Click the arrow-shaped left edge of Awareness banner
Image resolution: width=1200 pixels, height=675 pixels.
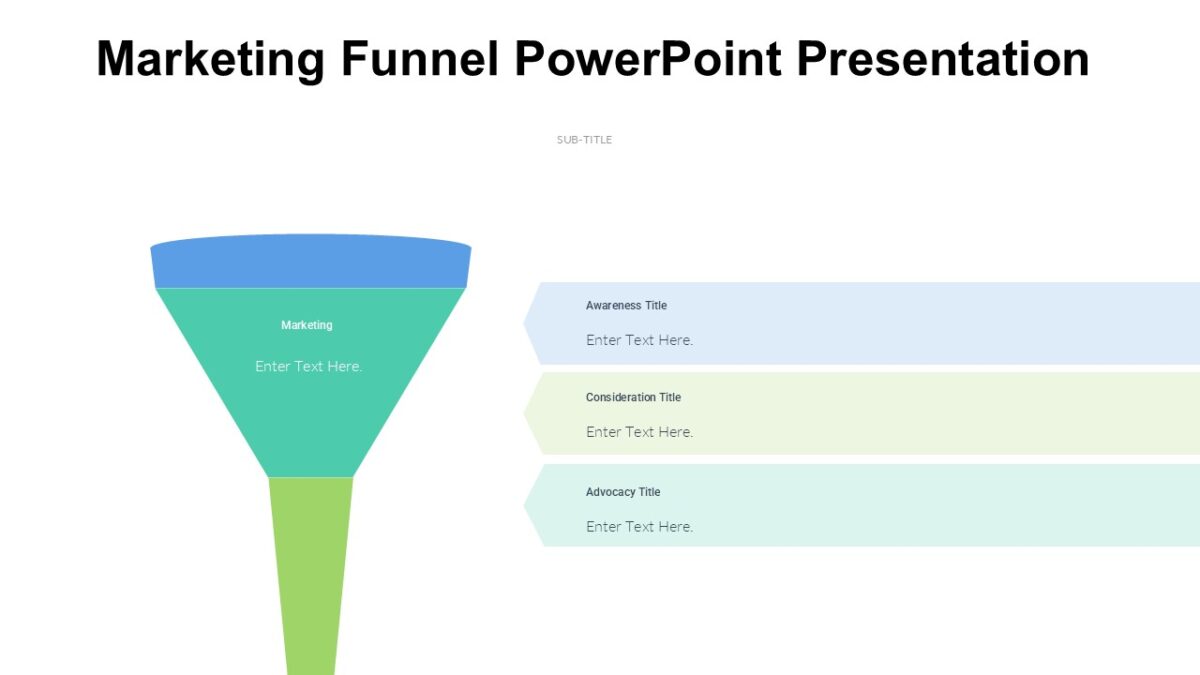tap(531, 322)
